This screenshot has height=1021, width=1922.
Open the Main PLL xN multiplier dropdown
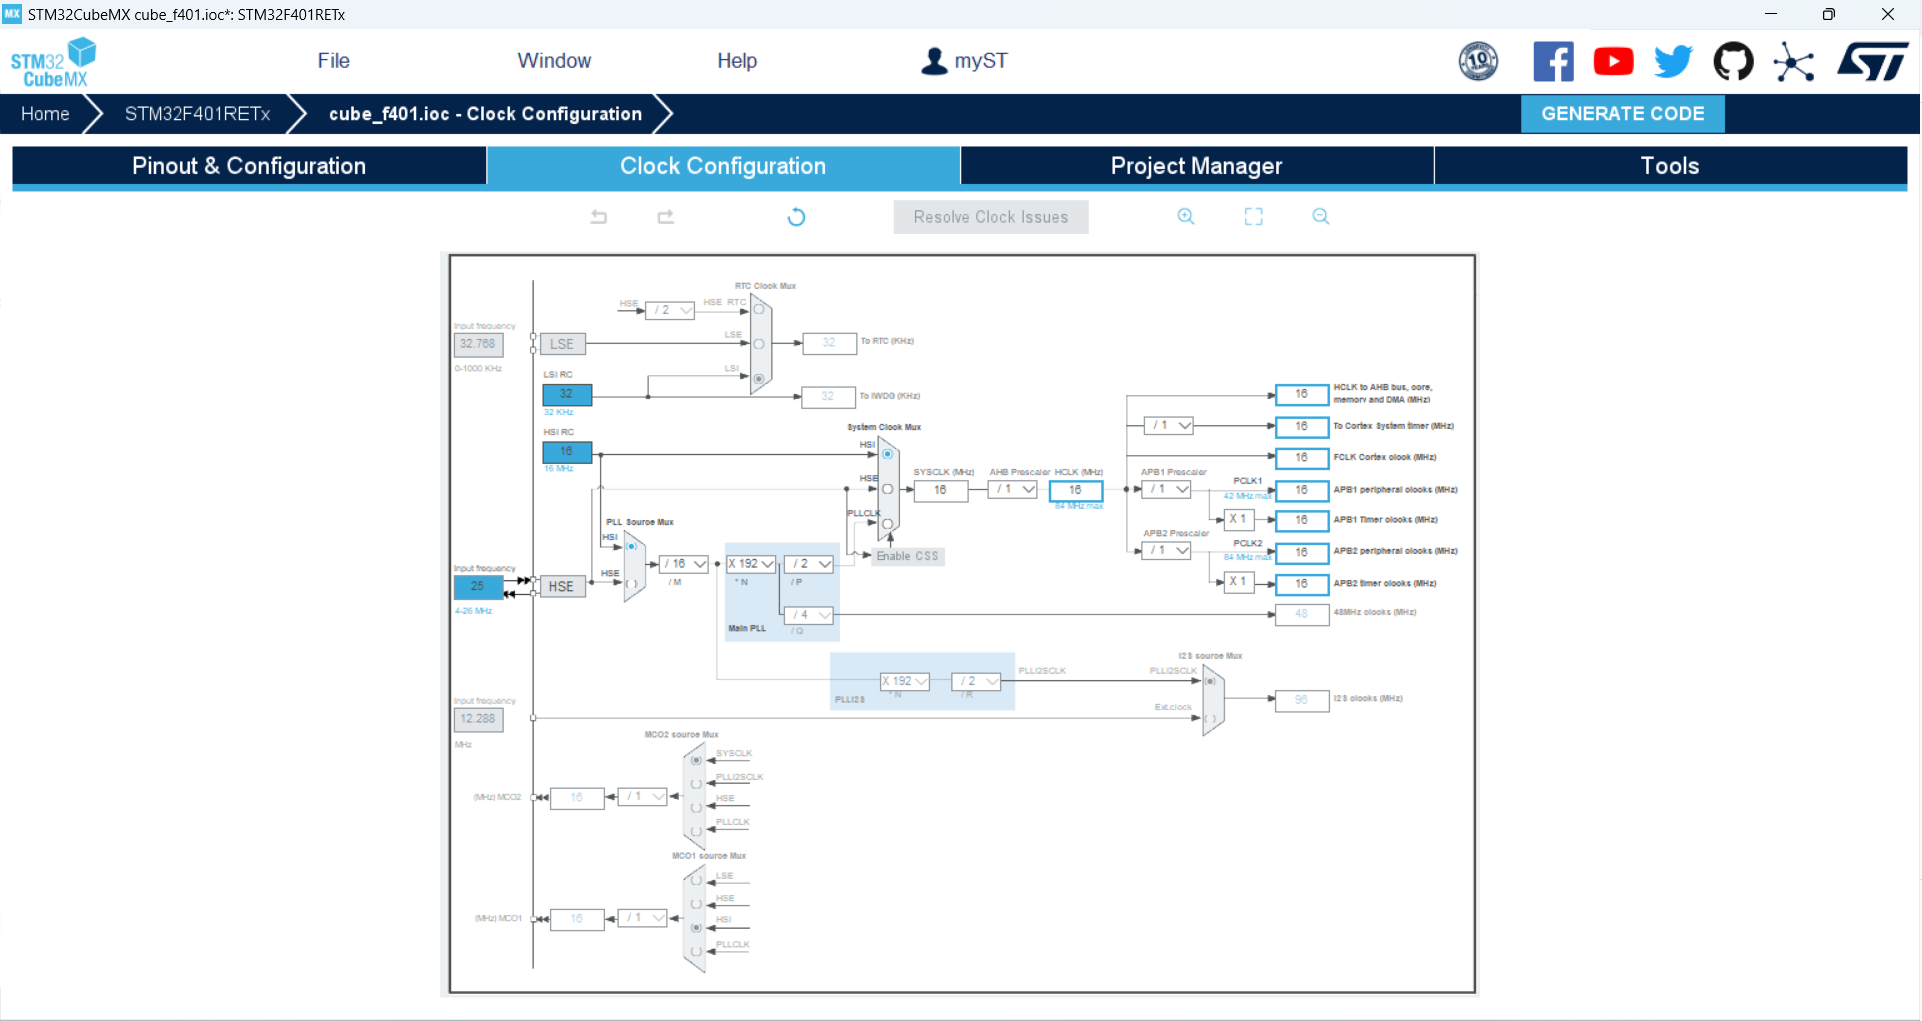pos(751,564)
